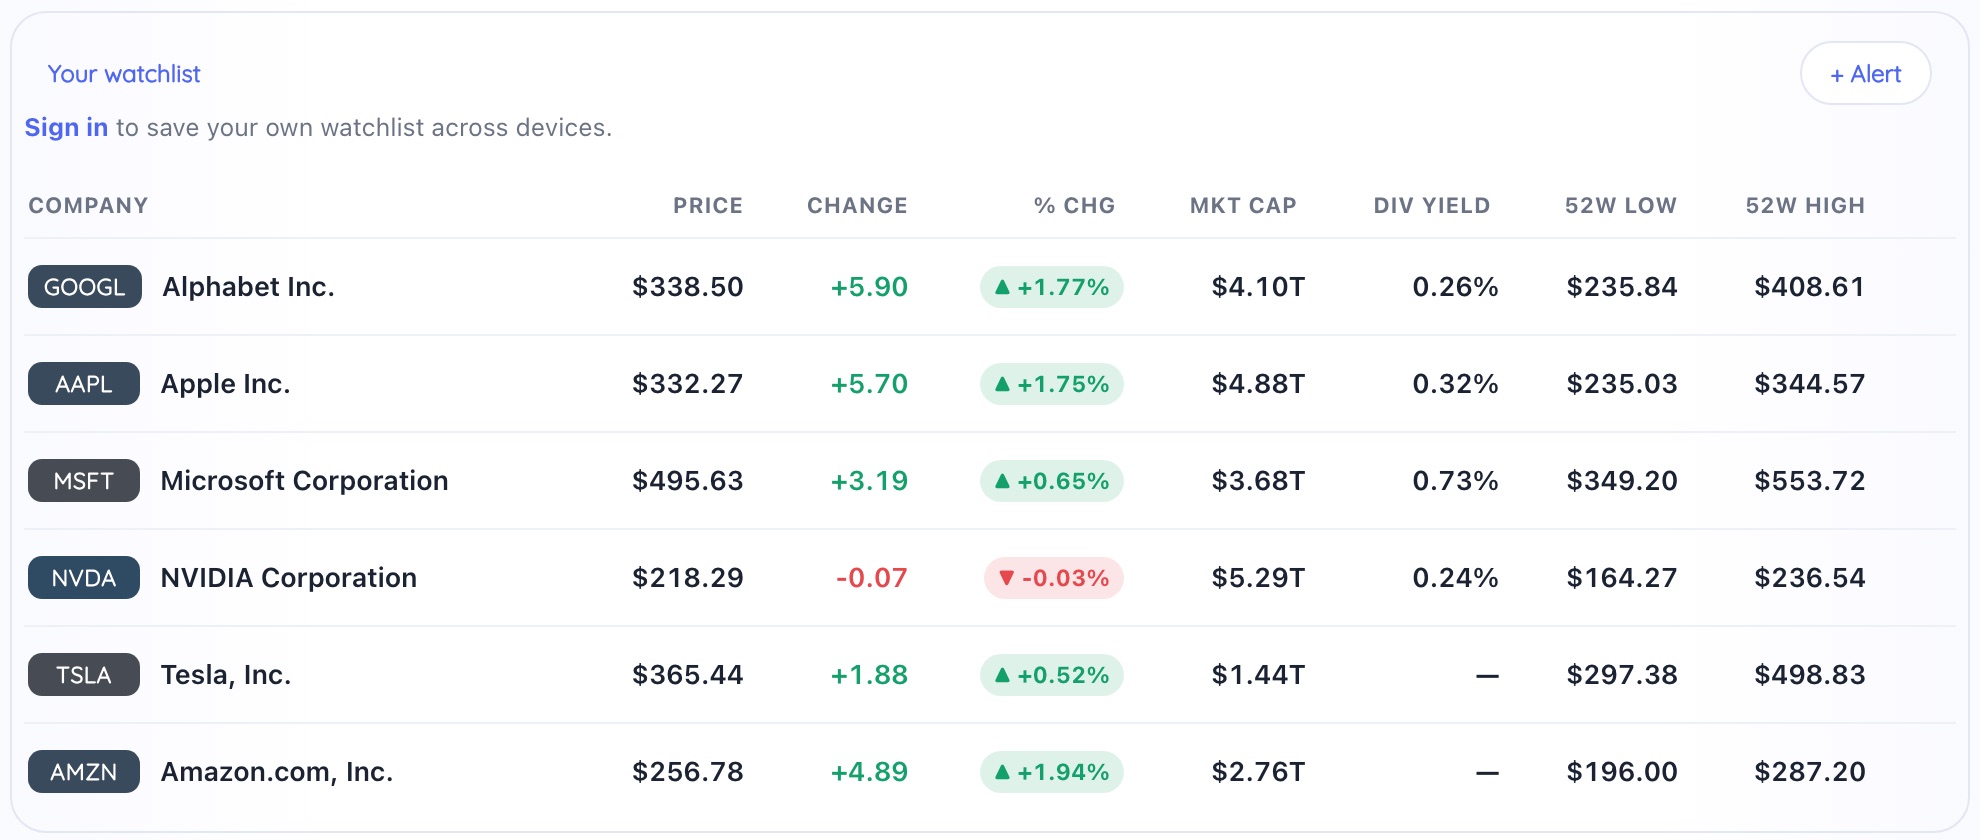Click the +5.70 change value
The image size is (1980, 840).
click(x=870, y=384)
